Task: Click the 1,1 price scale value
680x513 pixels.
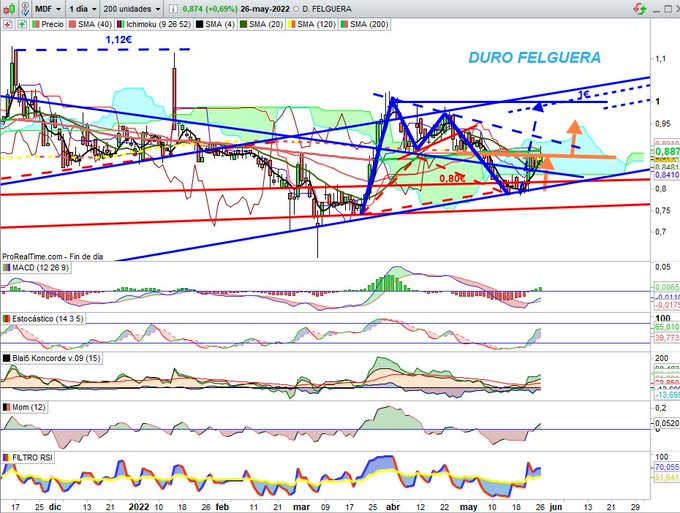Action: pos(660,59)
